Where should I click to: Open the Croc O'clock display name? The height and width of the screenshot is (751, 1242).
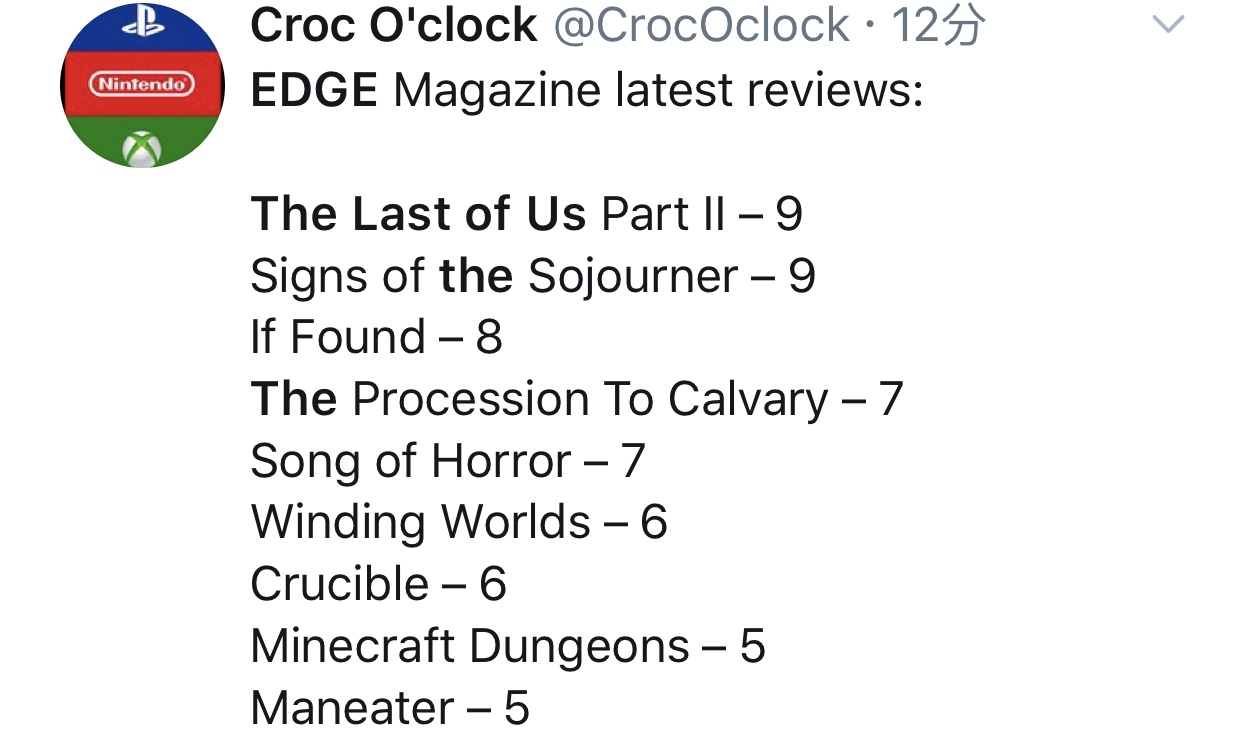point(393,26)
